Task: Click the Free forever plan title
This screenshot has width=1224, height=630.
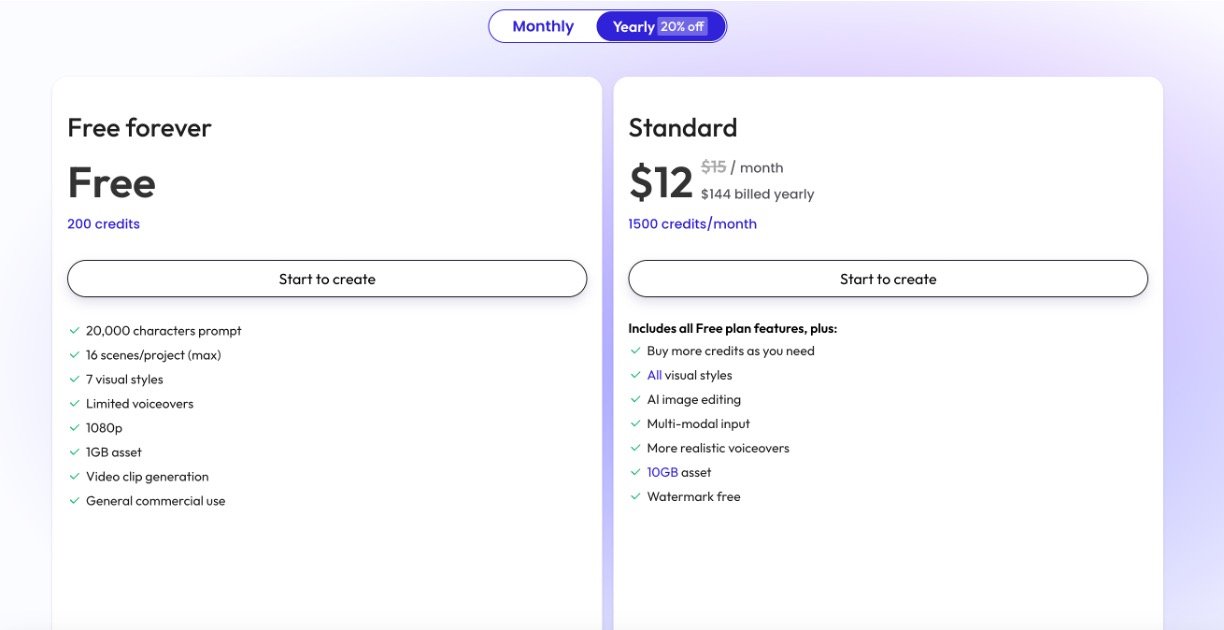Action: (x=139, y=128)
